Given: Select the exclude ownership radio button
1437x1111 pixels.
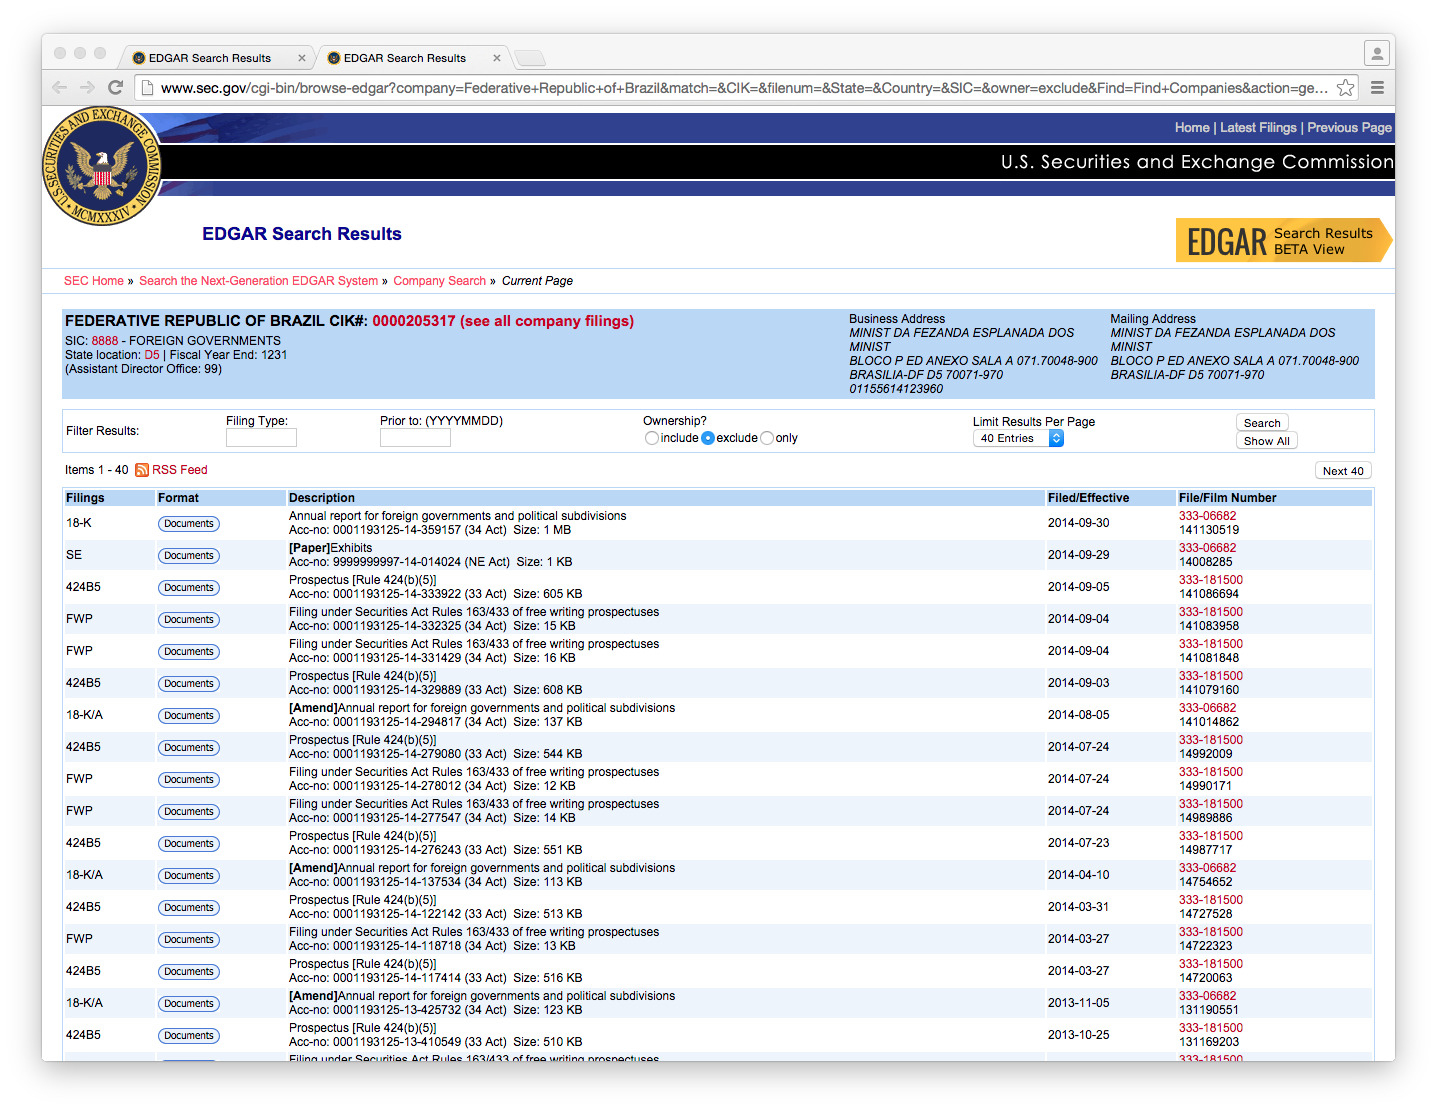Looking at the screenshot, I should click(708, 438).
